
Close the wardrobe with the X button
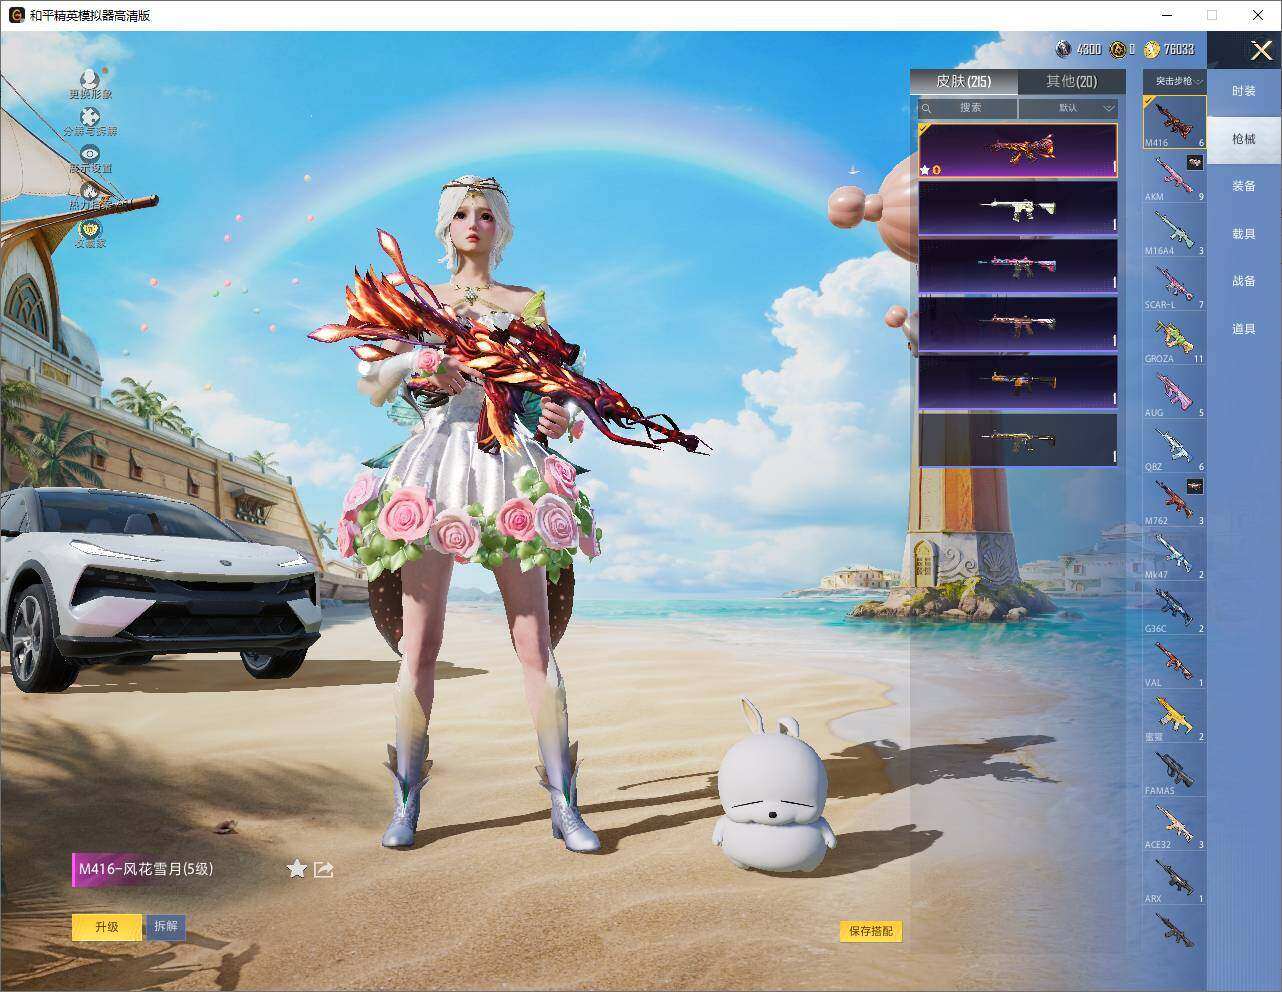[1261, 50]
